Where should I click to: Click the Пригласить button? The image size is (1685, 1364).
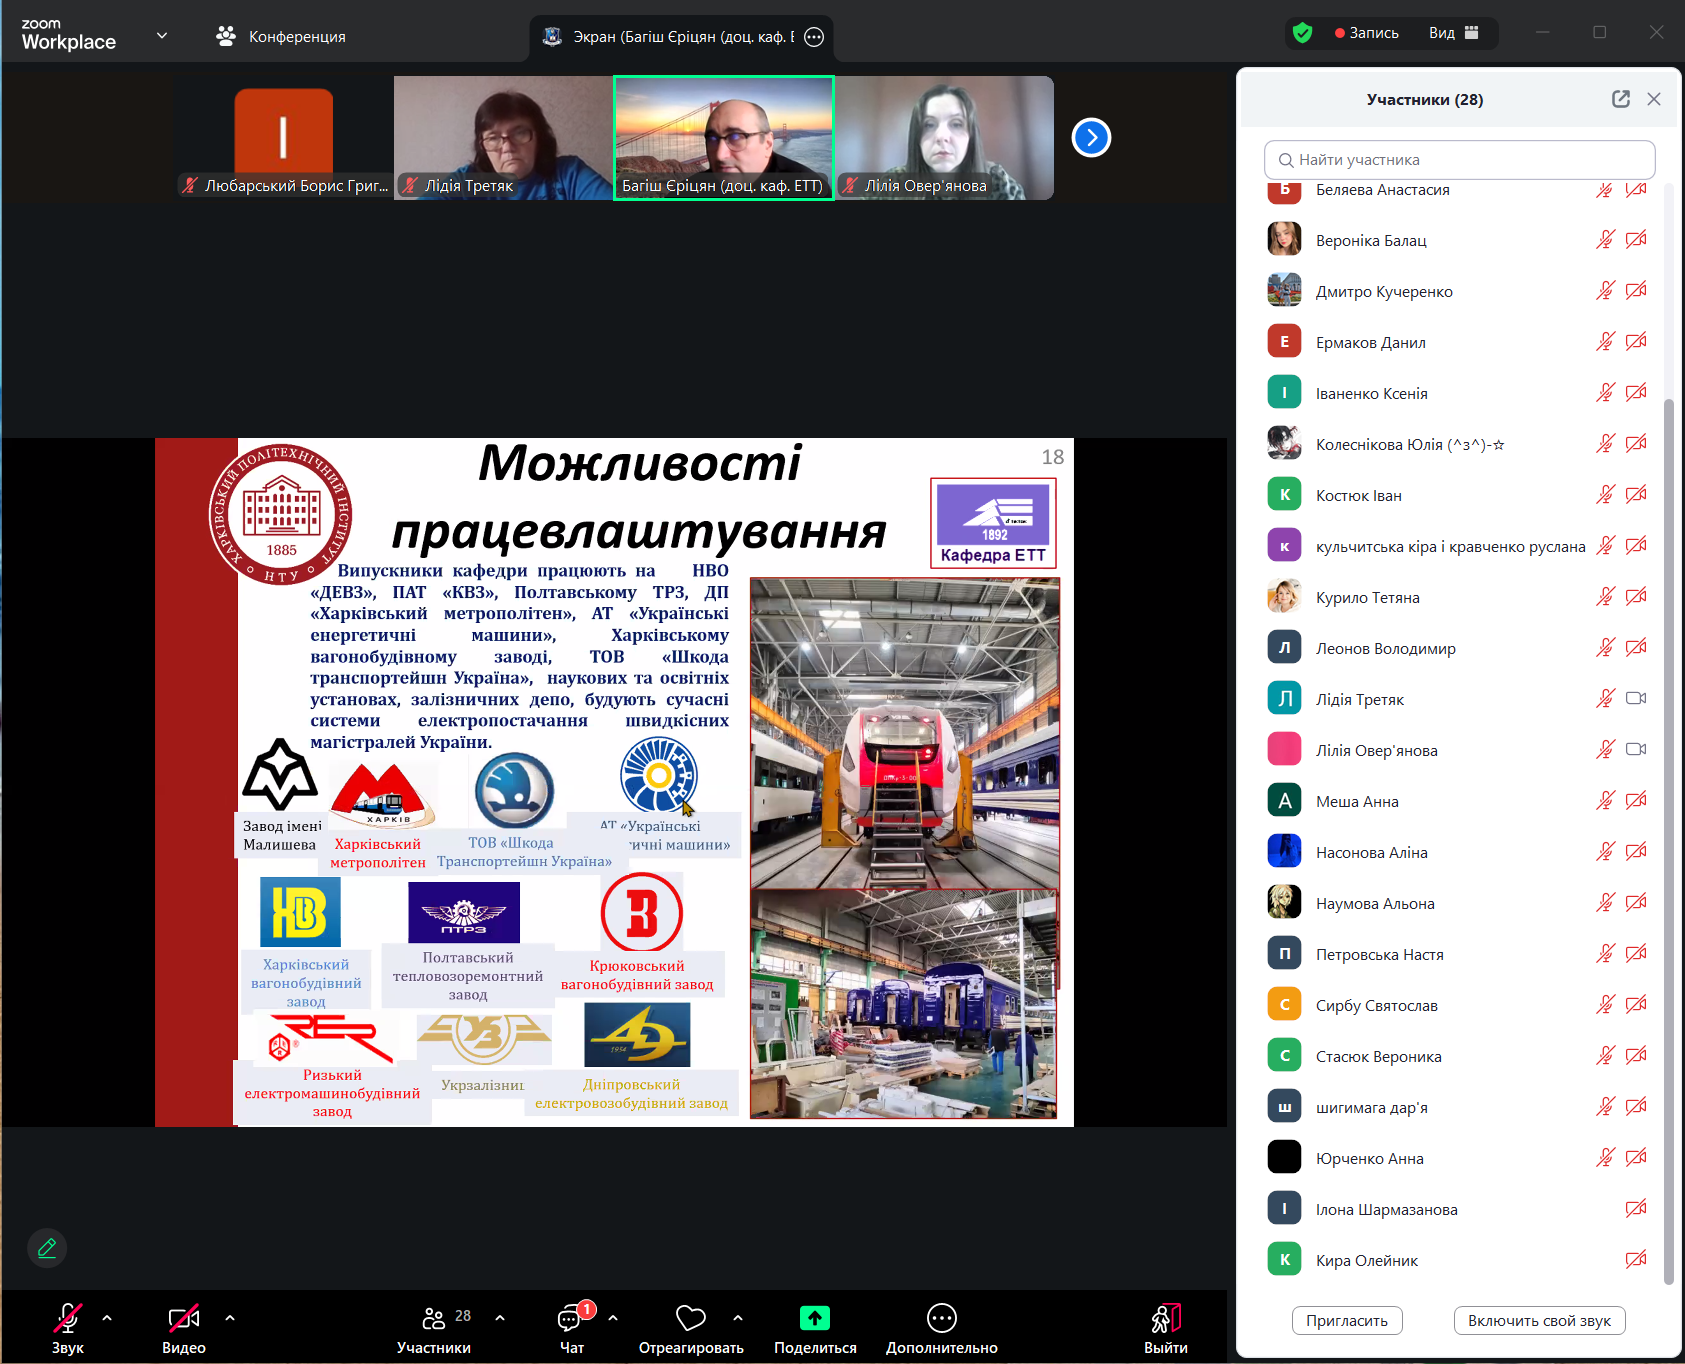point(1347,1321)
